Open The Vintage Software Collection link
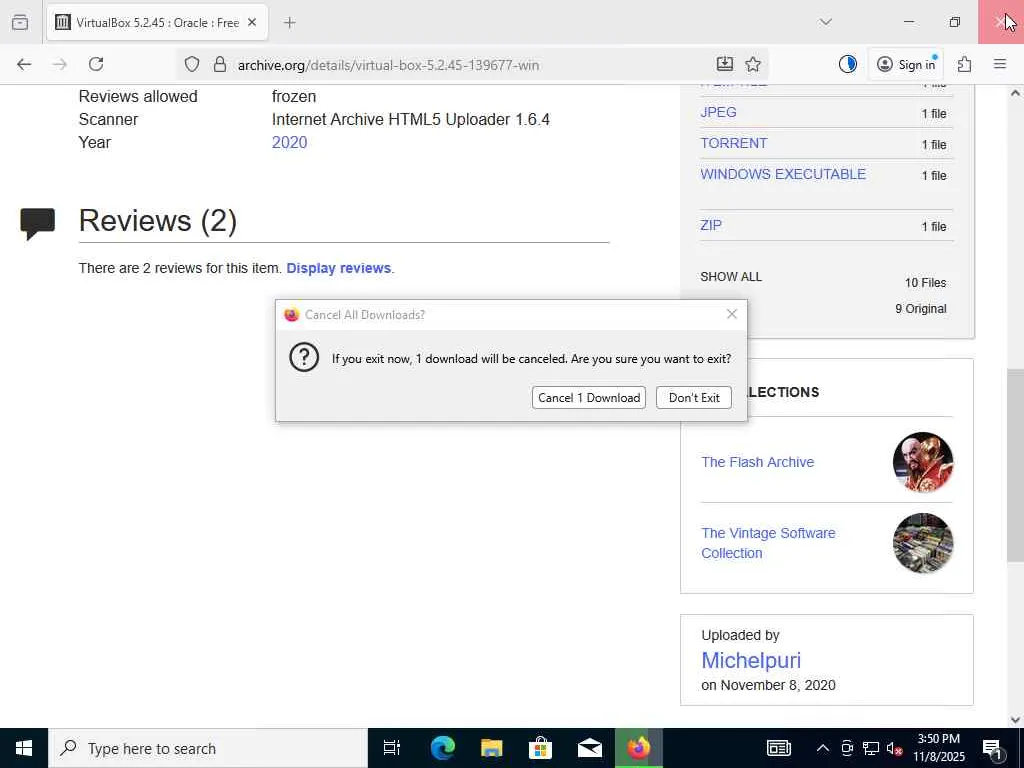1024x768 pixels. coord(768,543)
